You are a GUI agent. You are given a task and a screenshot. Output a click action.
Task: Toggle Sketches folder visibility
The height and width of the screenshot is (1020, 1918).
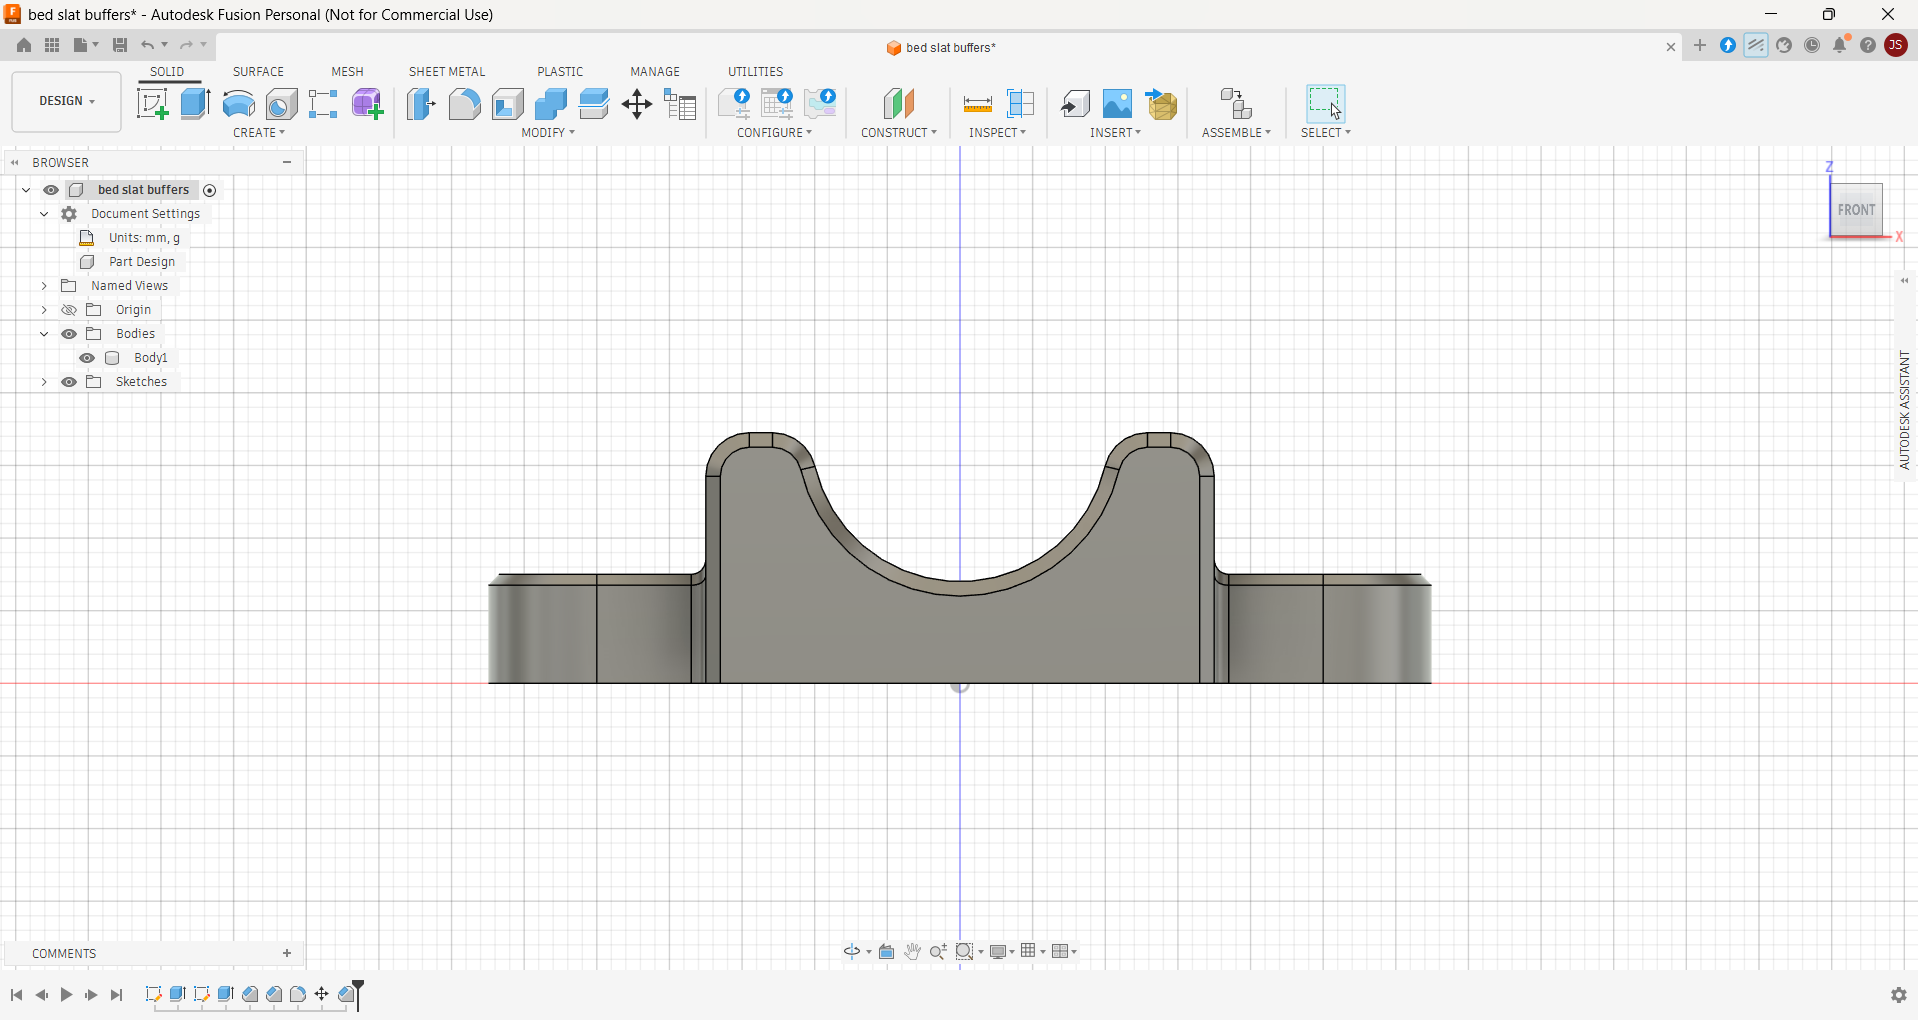(x=69, y=382)
